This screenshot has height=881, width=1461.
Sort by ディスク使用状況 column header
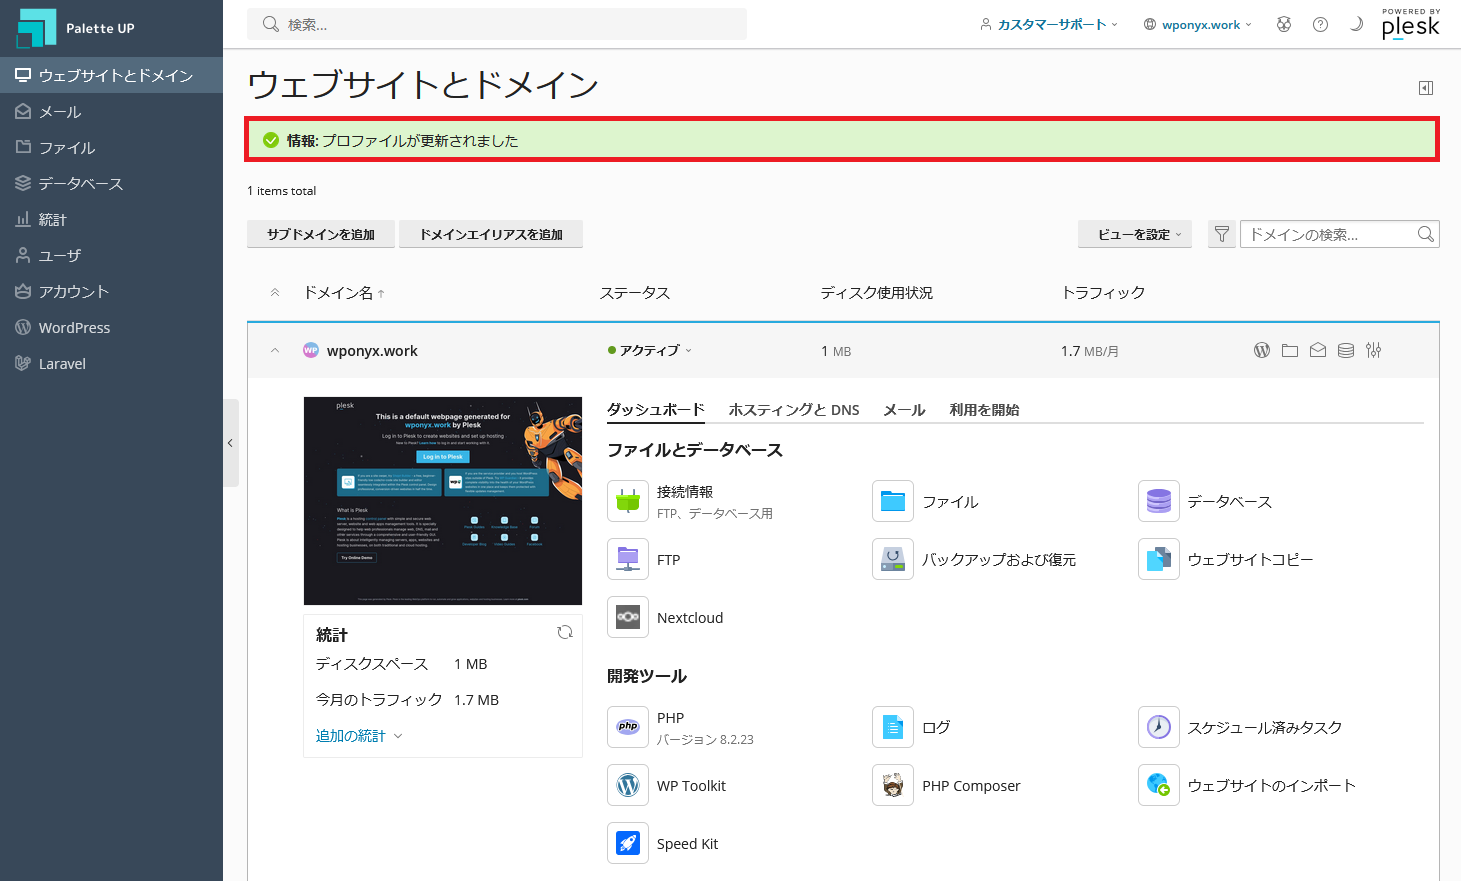(876, 292)
